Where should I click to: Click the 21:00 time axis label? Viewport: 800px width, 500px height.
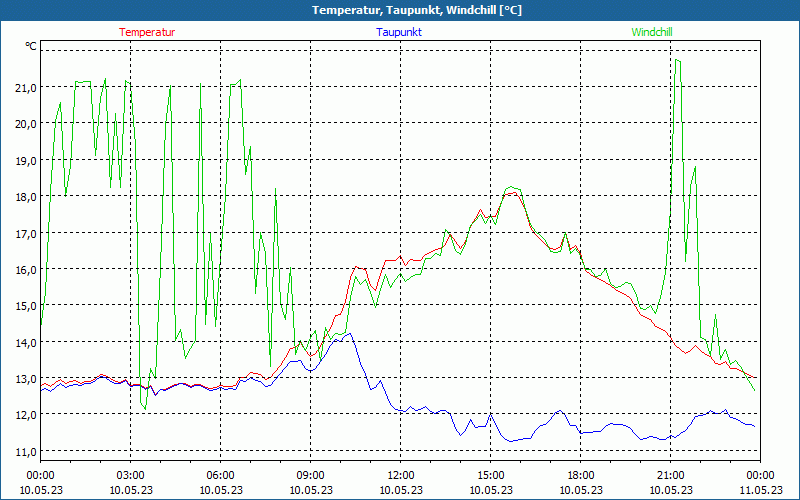click(670, 475)
